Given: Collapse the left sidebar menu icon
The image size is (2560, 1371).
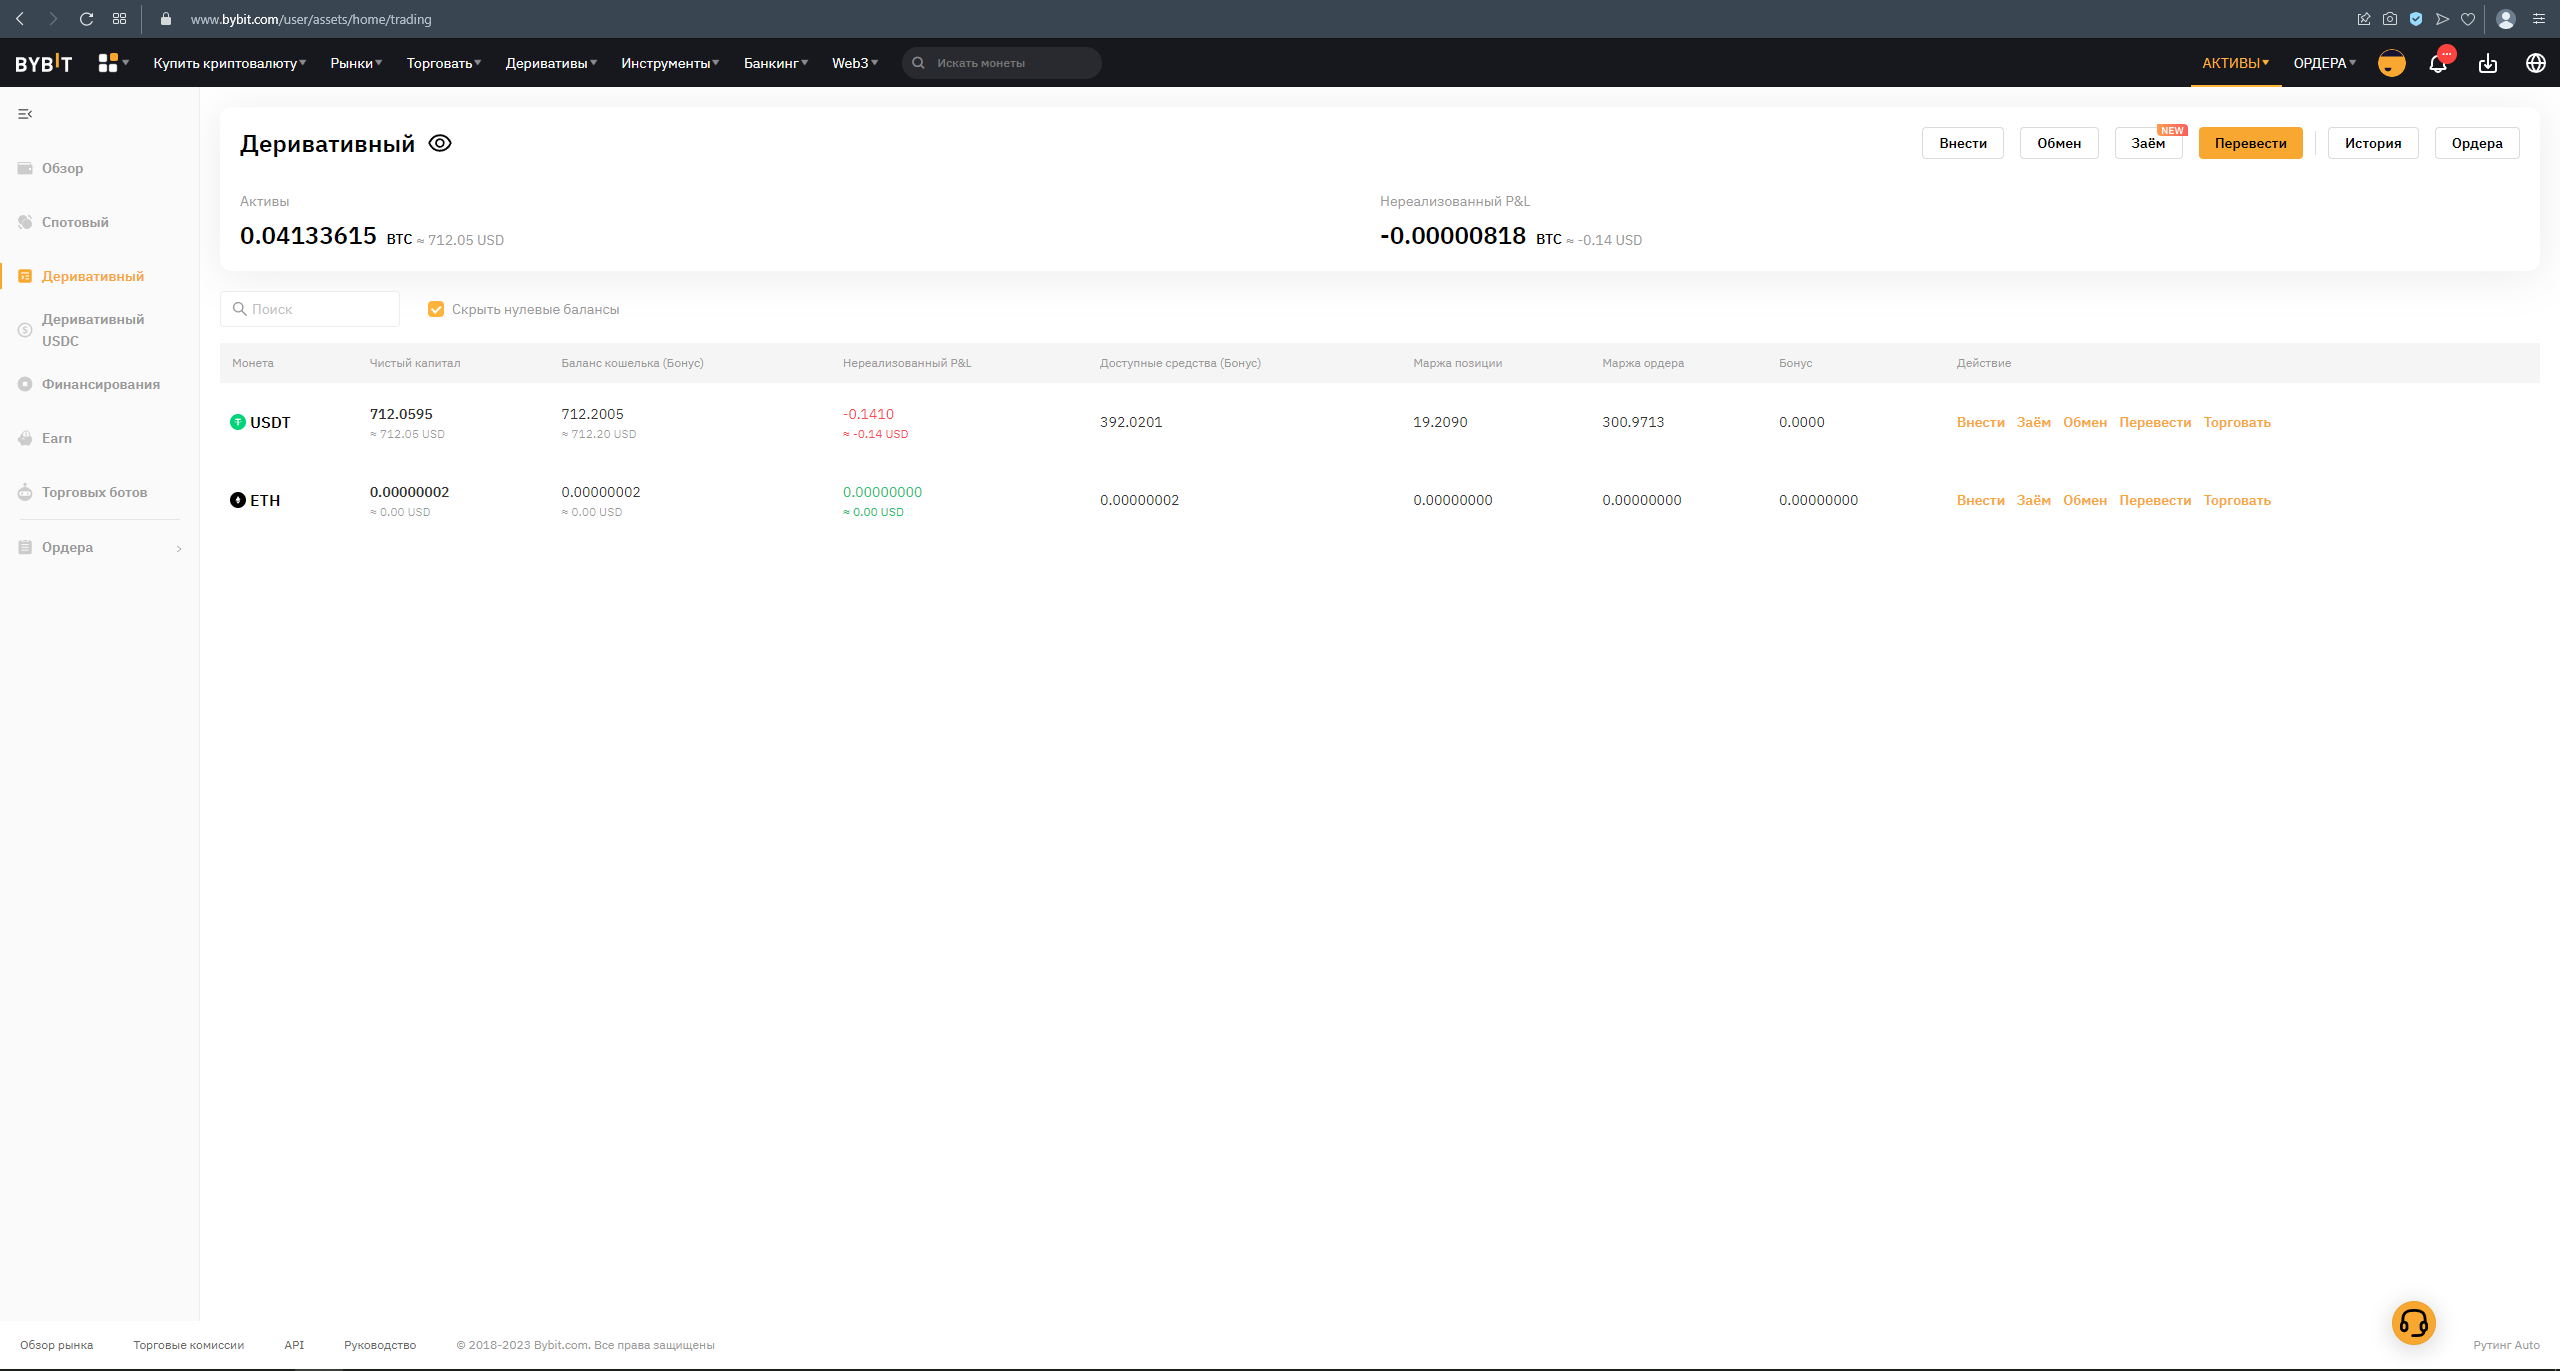Looking at the screenshot, I should (x=25, y=114).
